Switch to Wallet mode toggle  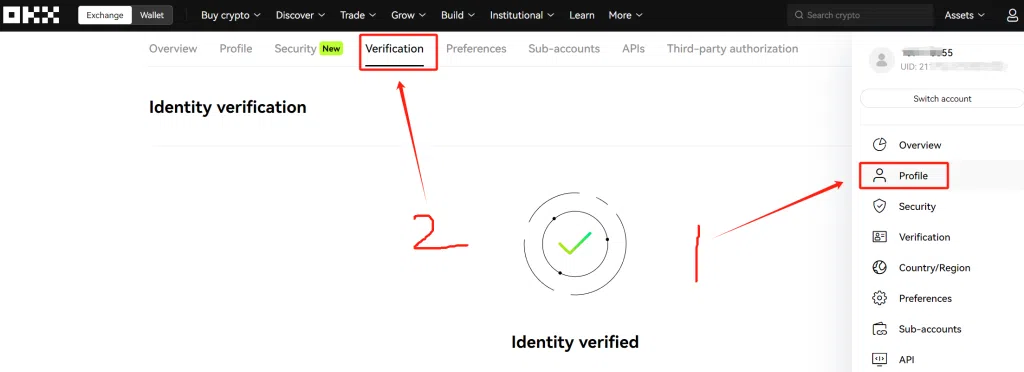pyautogui.click(x=152, y=15)
